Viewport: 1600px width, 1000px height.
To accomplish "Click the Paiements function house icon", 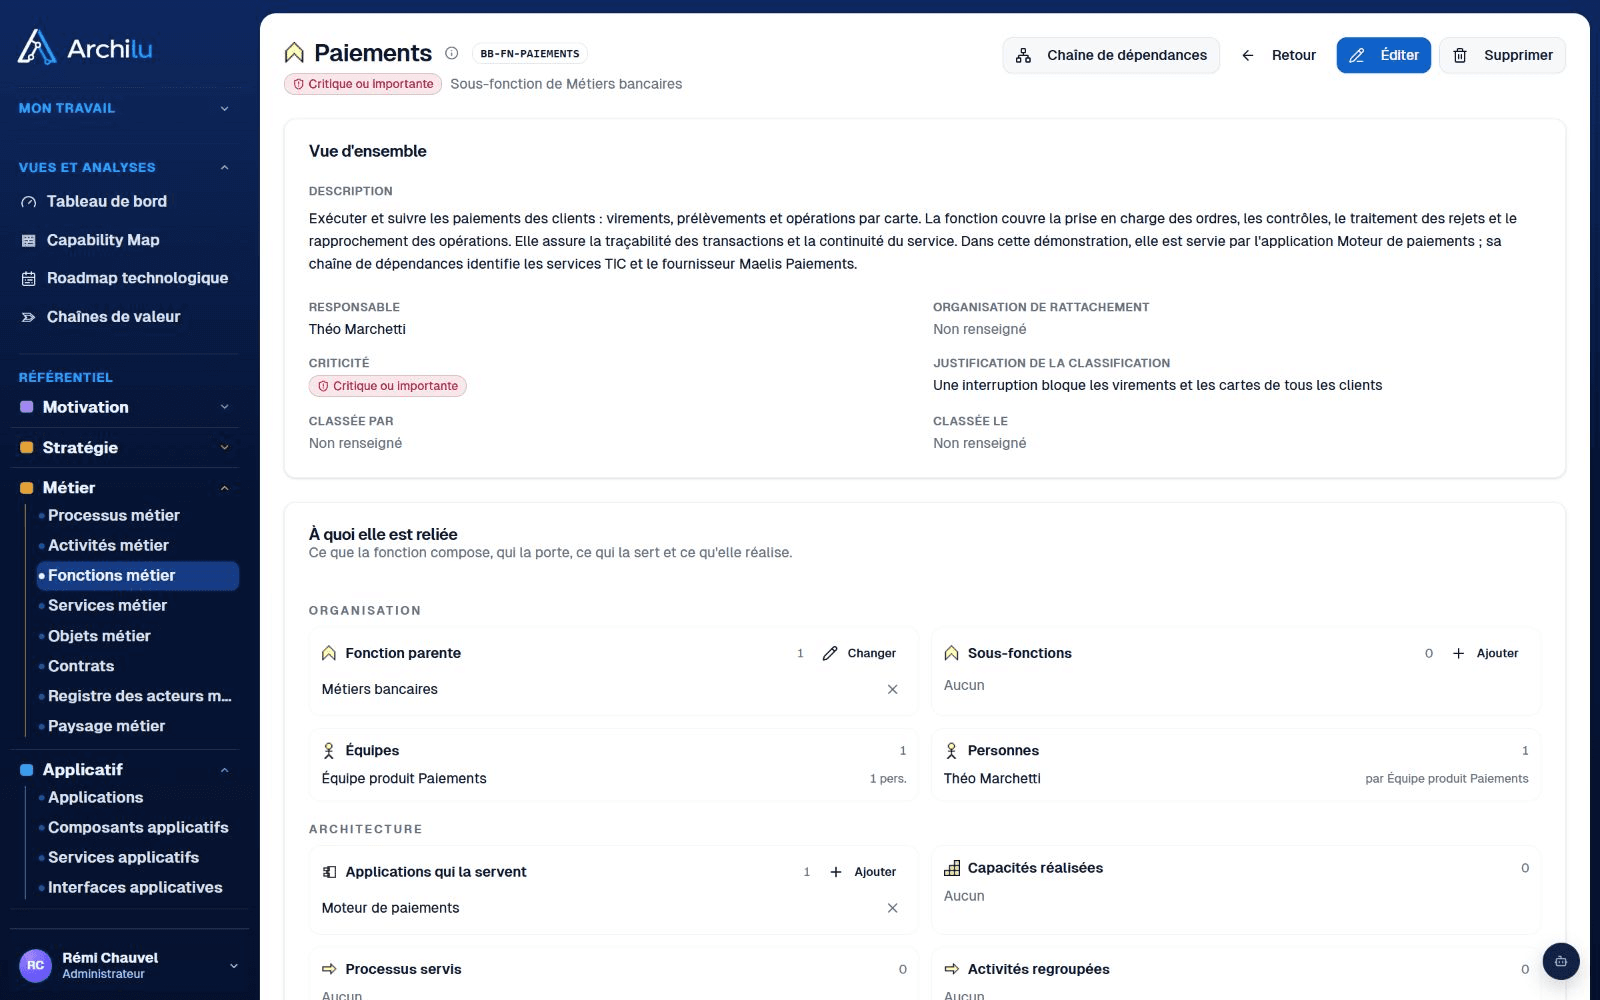I will pyautogui.click(x=294, y=52).
